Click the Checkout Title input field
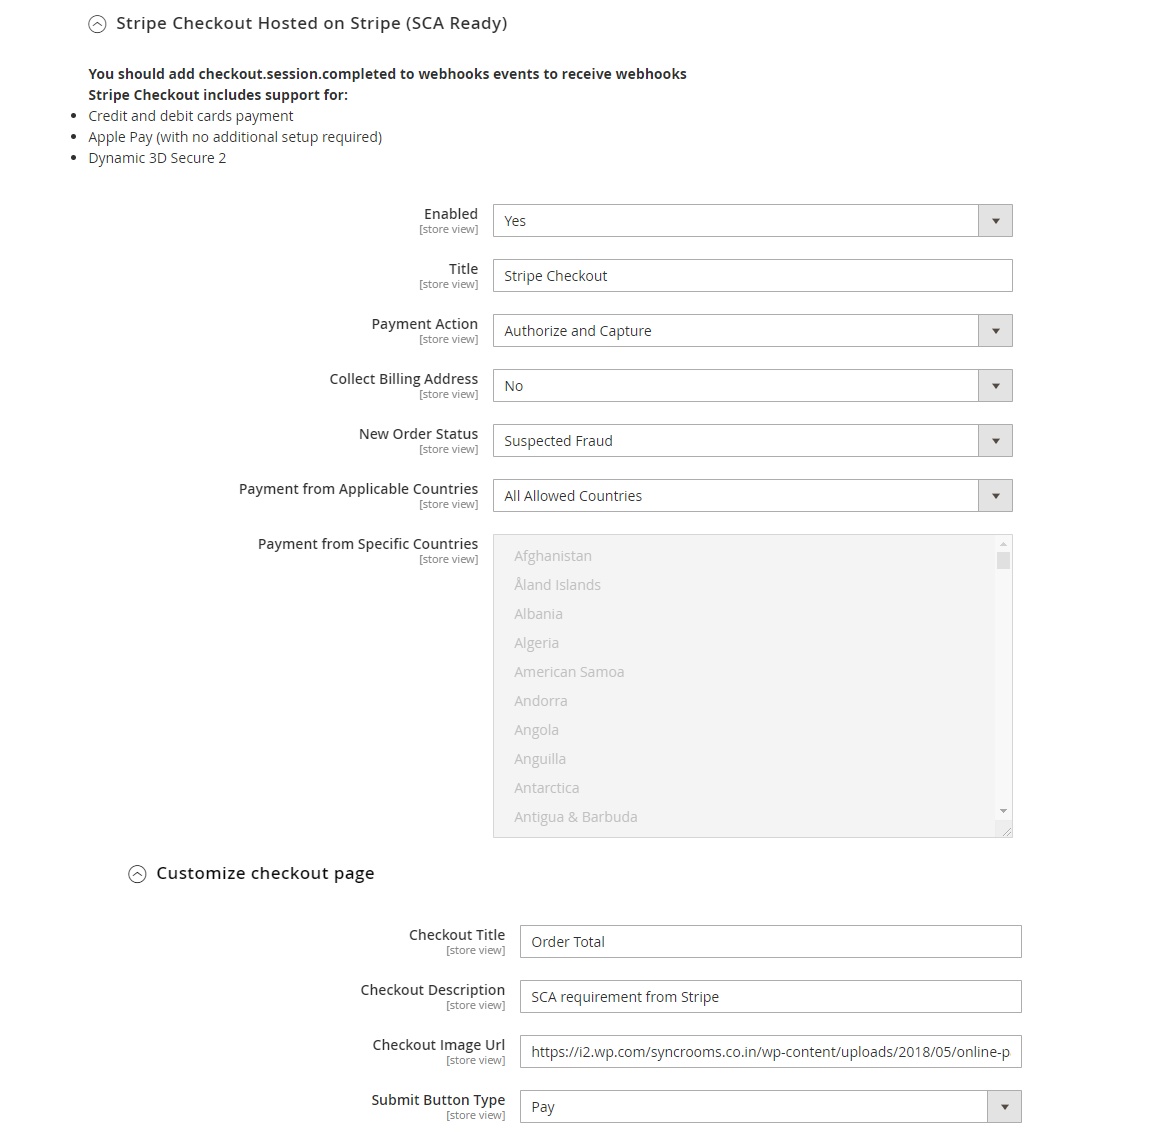The image size is (1154, 1140). pos(770,942)
